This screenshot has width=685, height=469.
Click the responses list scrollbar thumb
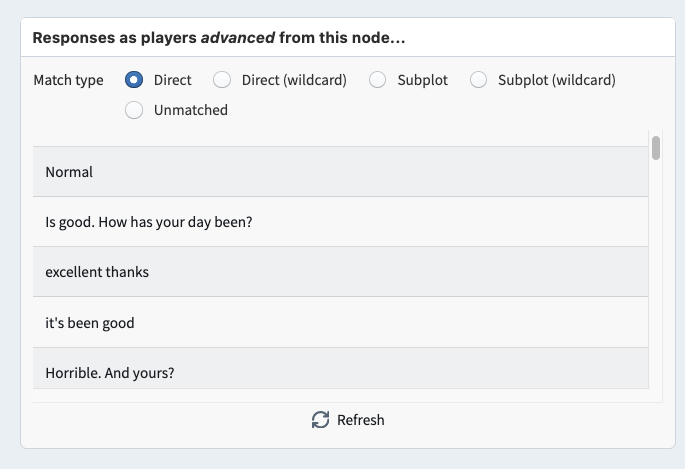(x=656, y=148)
